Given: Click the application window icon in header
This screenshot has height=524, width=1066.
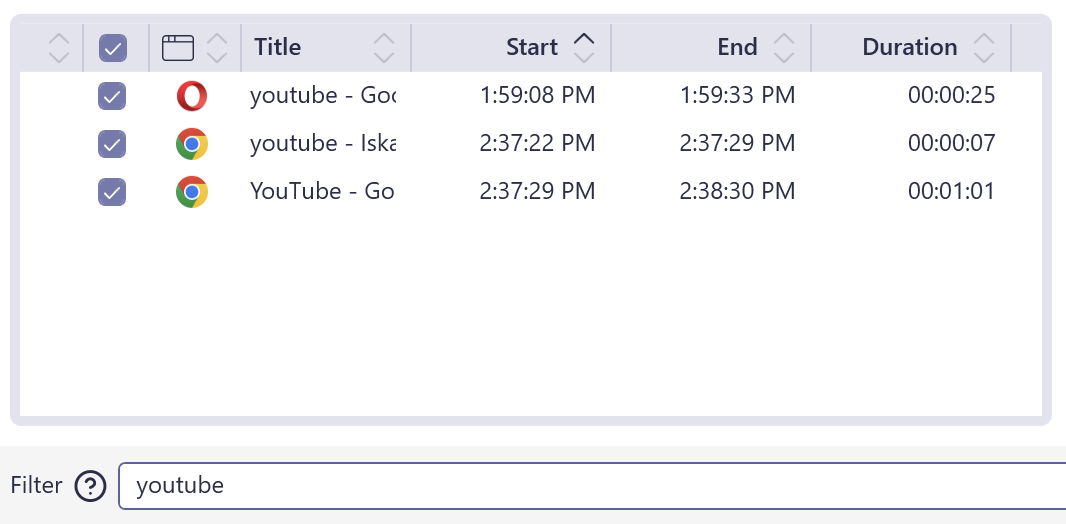Looking at the screenshot, I should click(x=178, y=47).
